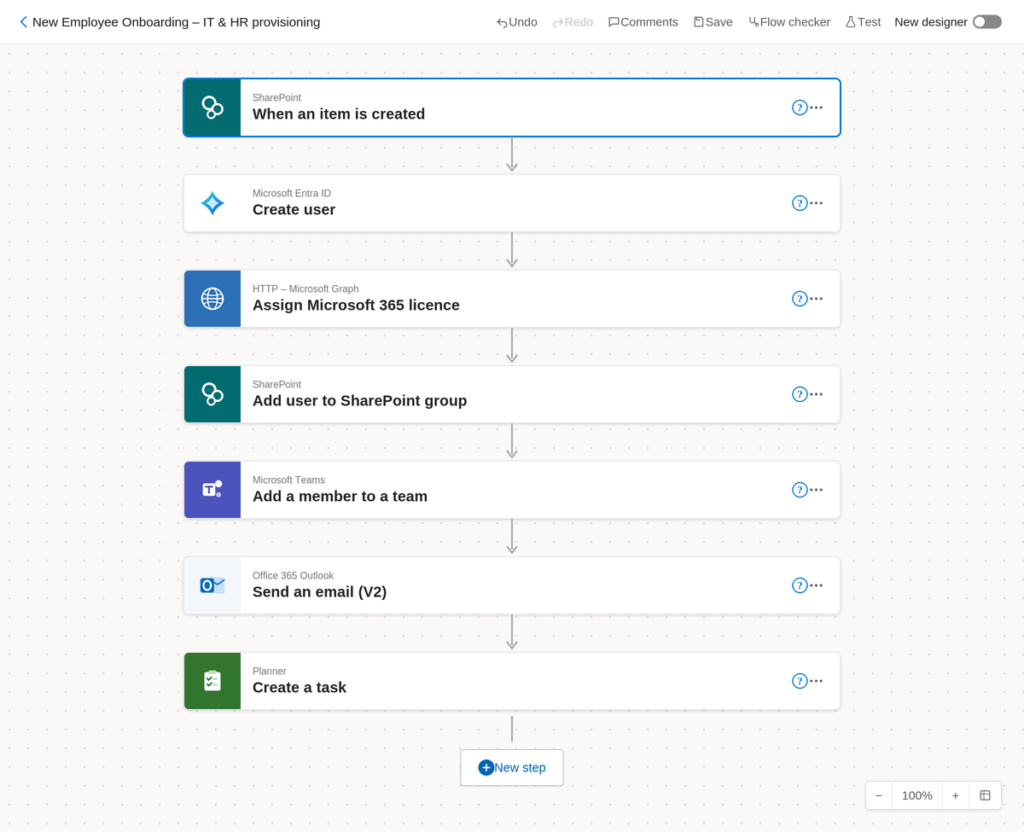The image size is (1024, 832).
Task: Click the SharePoint trigger icon on the first card
Action: tap(212, 108)
